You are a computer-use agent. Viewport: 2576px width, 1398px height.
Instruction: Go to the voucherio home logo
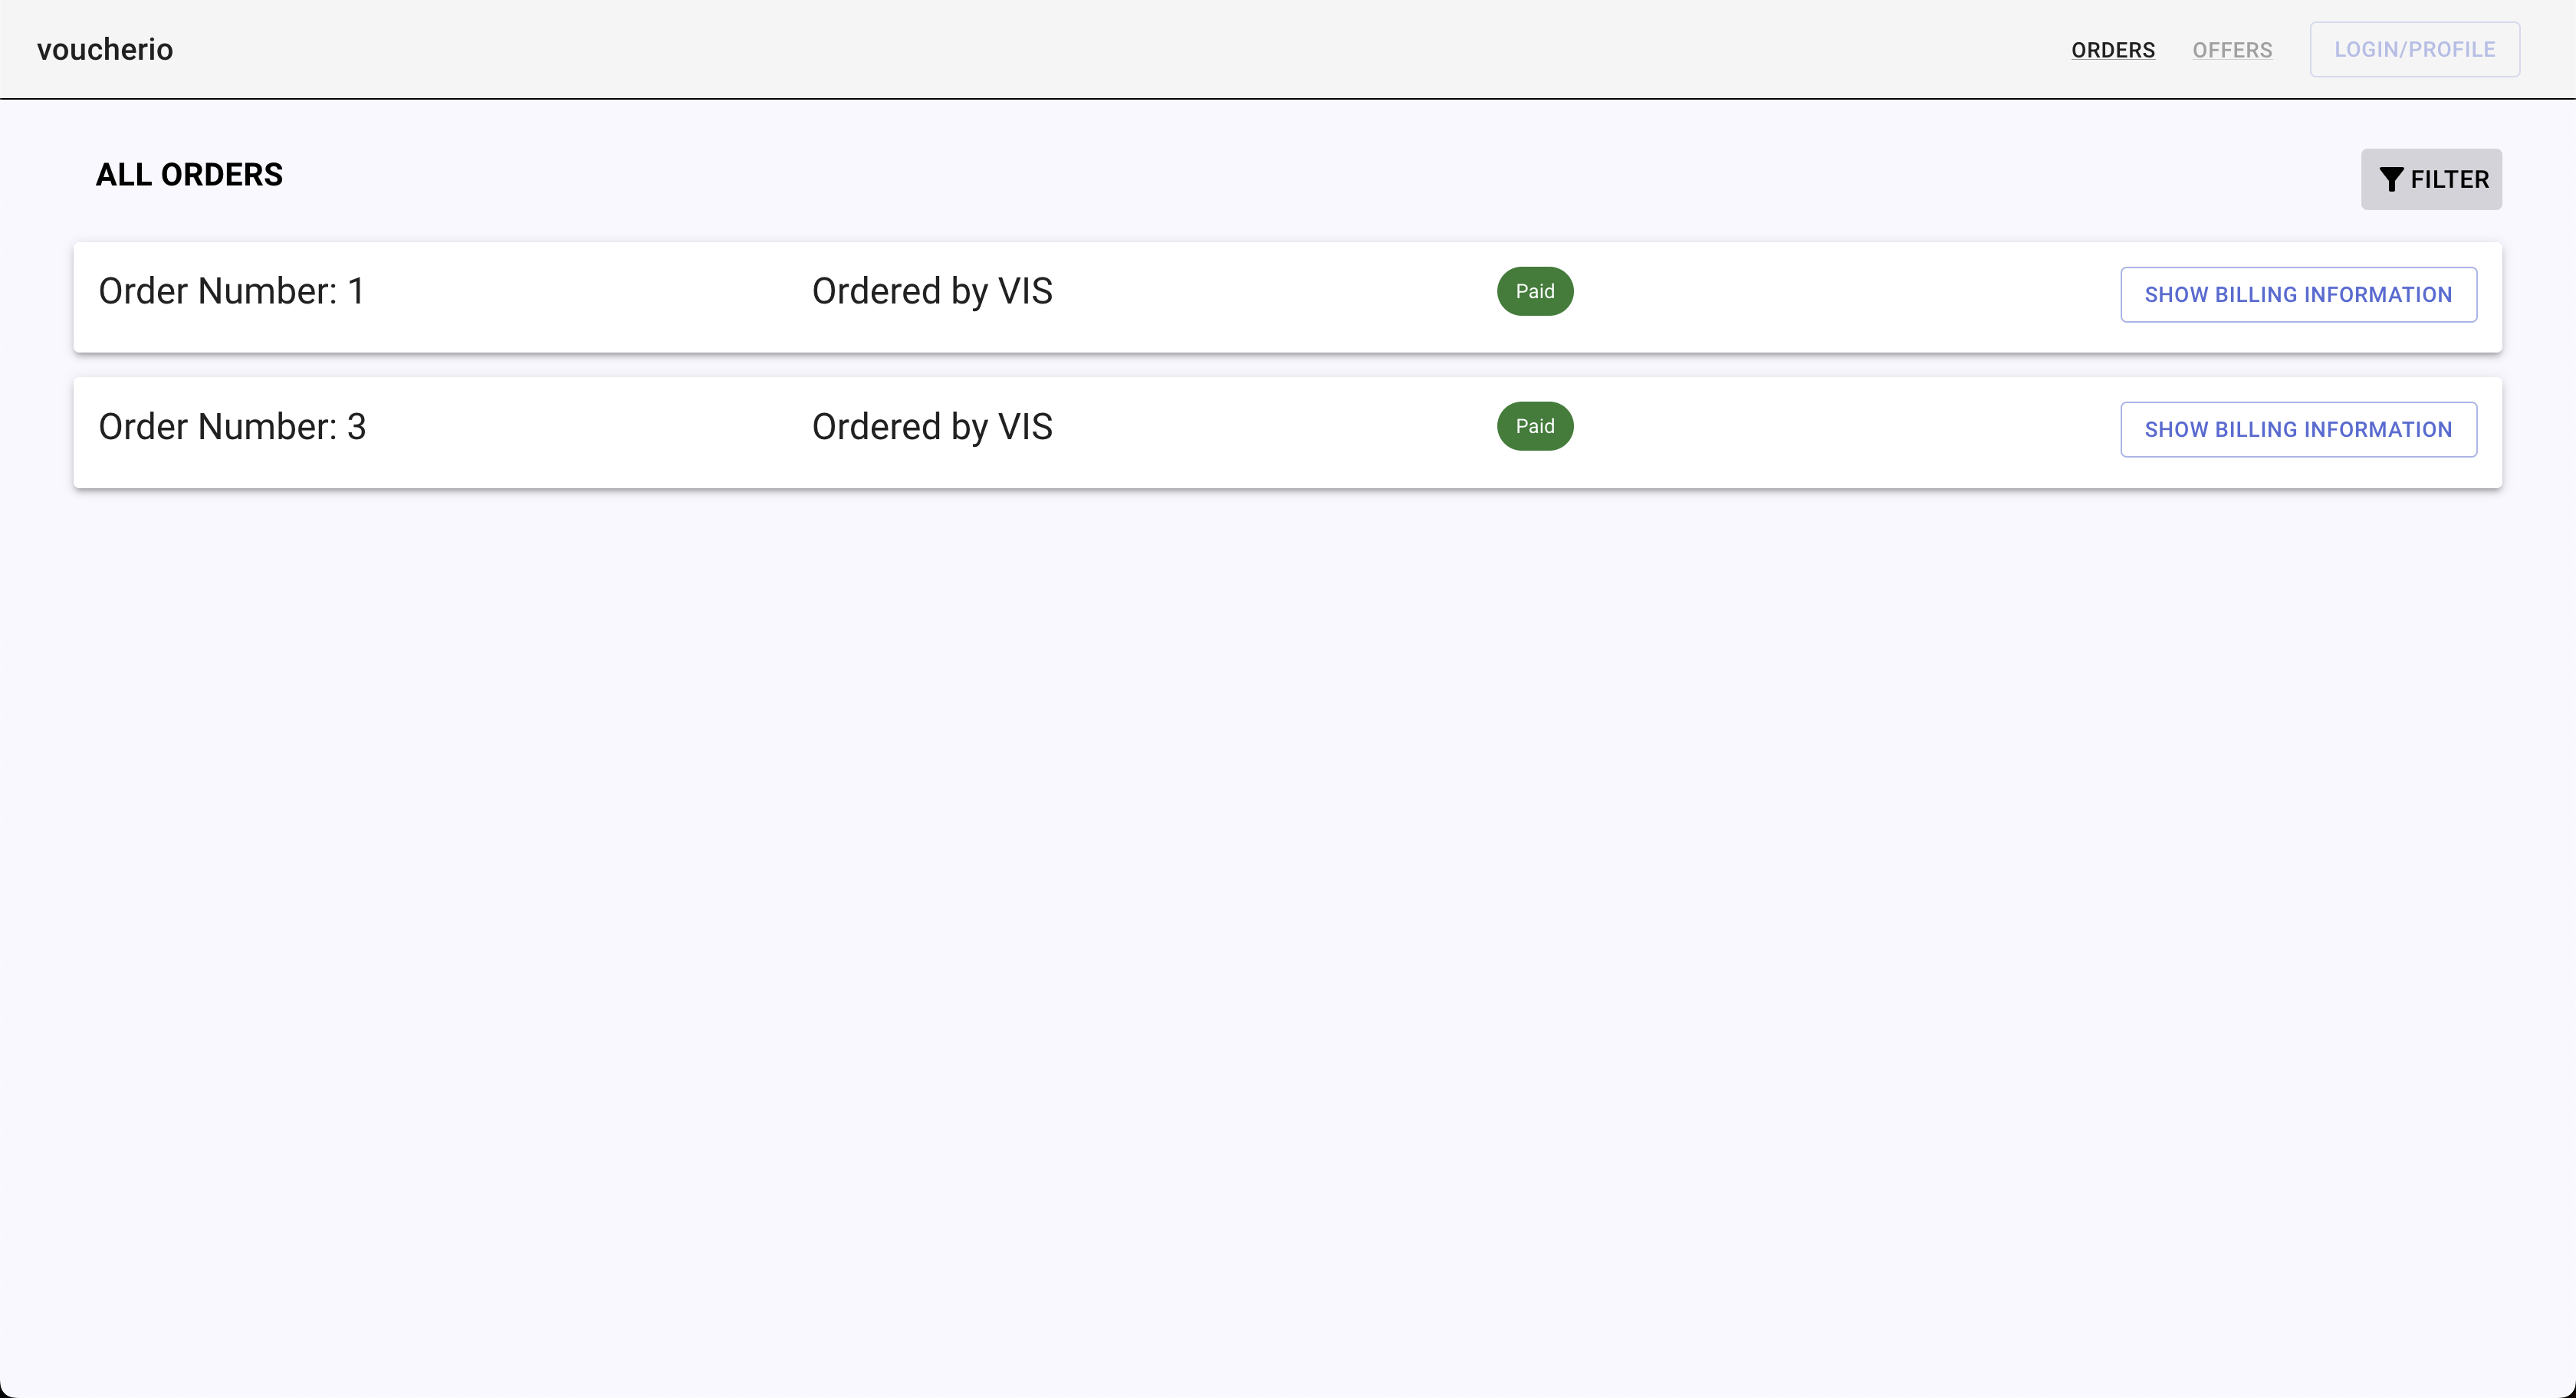point(105,49)
